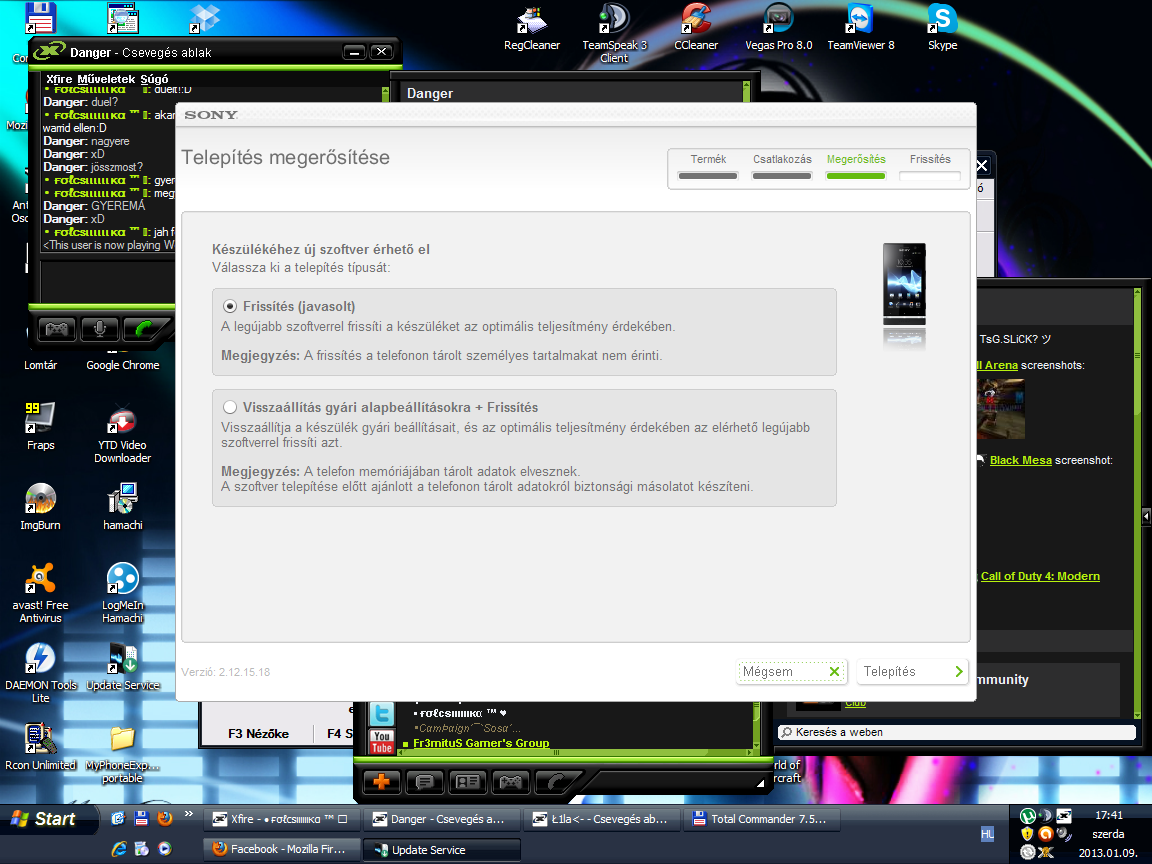Screen dimensions: 1152x864
Task: Click the Danger chat message input area
Action: [108, 281]
